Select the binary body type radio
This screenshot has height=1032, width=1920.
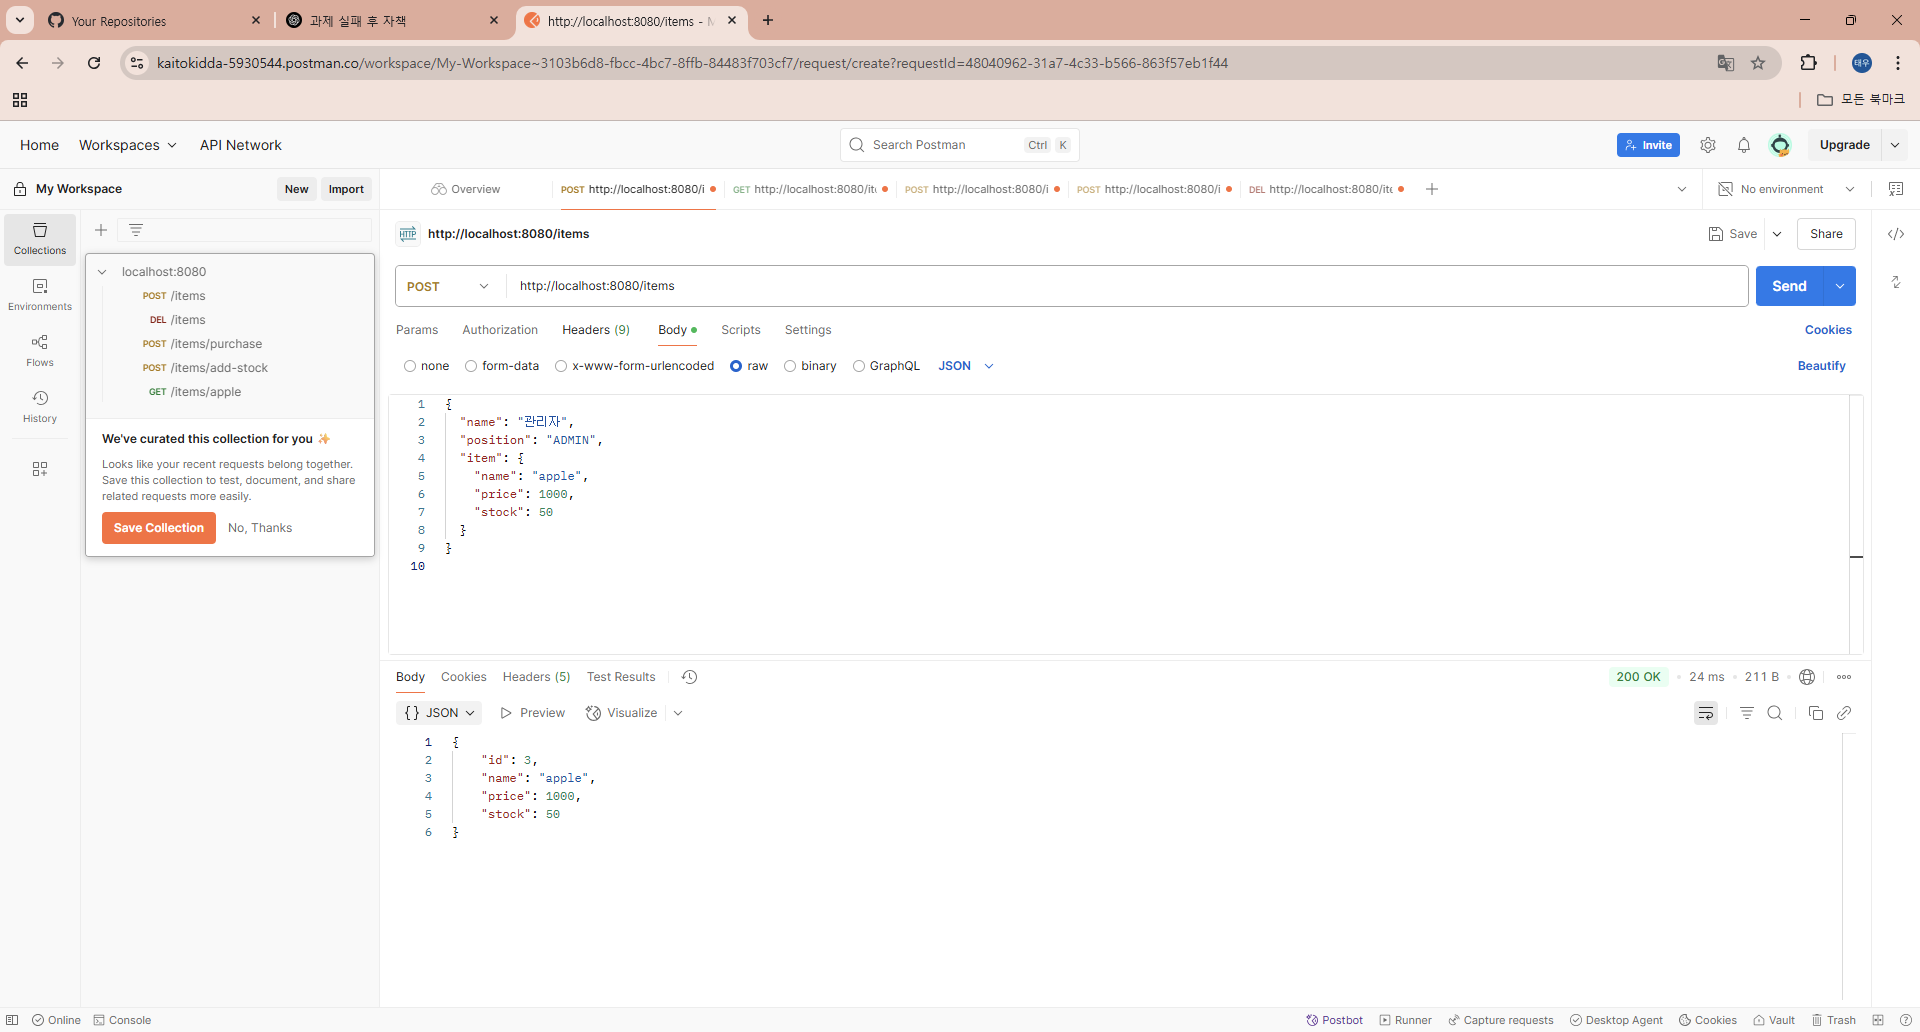[790, 366]
